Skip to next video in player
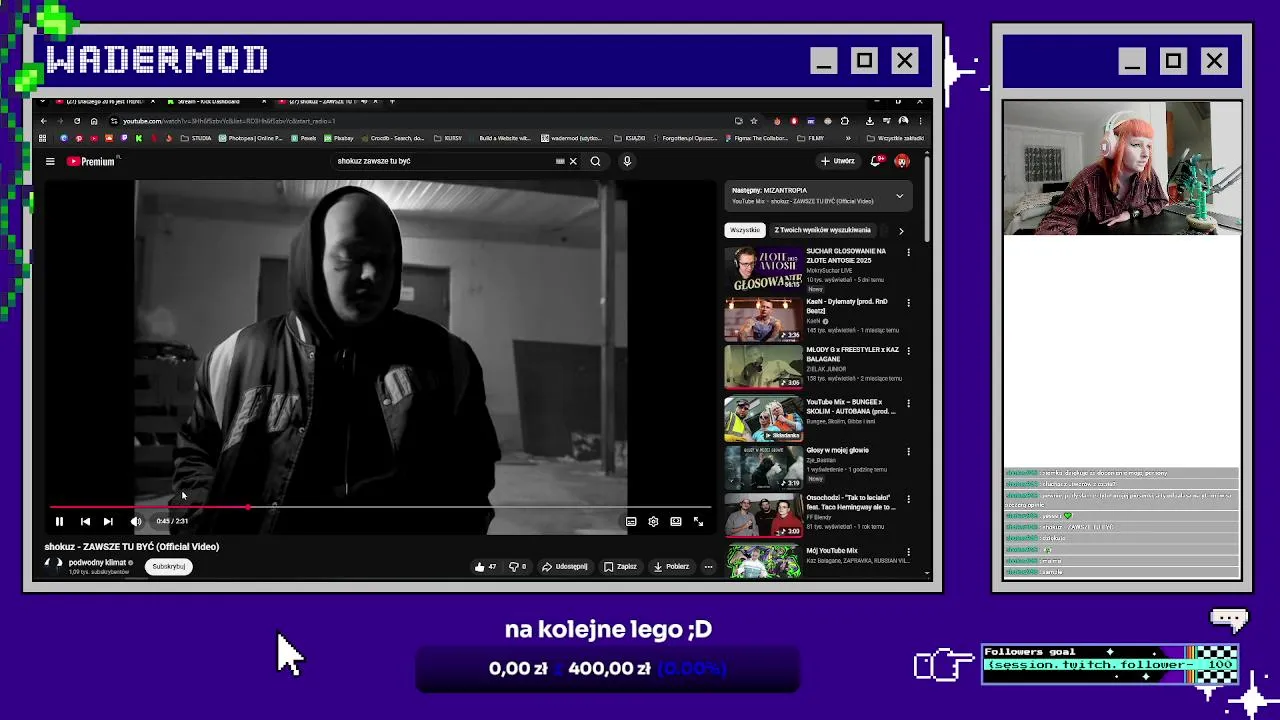 pos(108,521)
